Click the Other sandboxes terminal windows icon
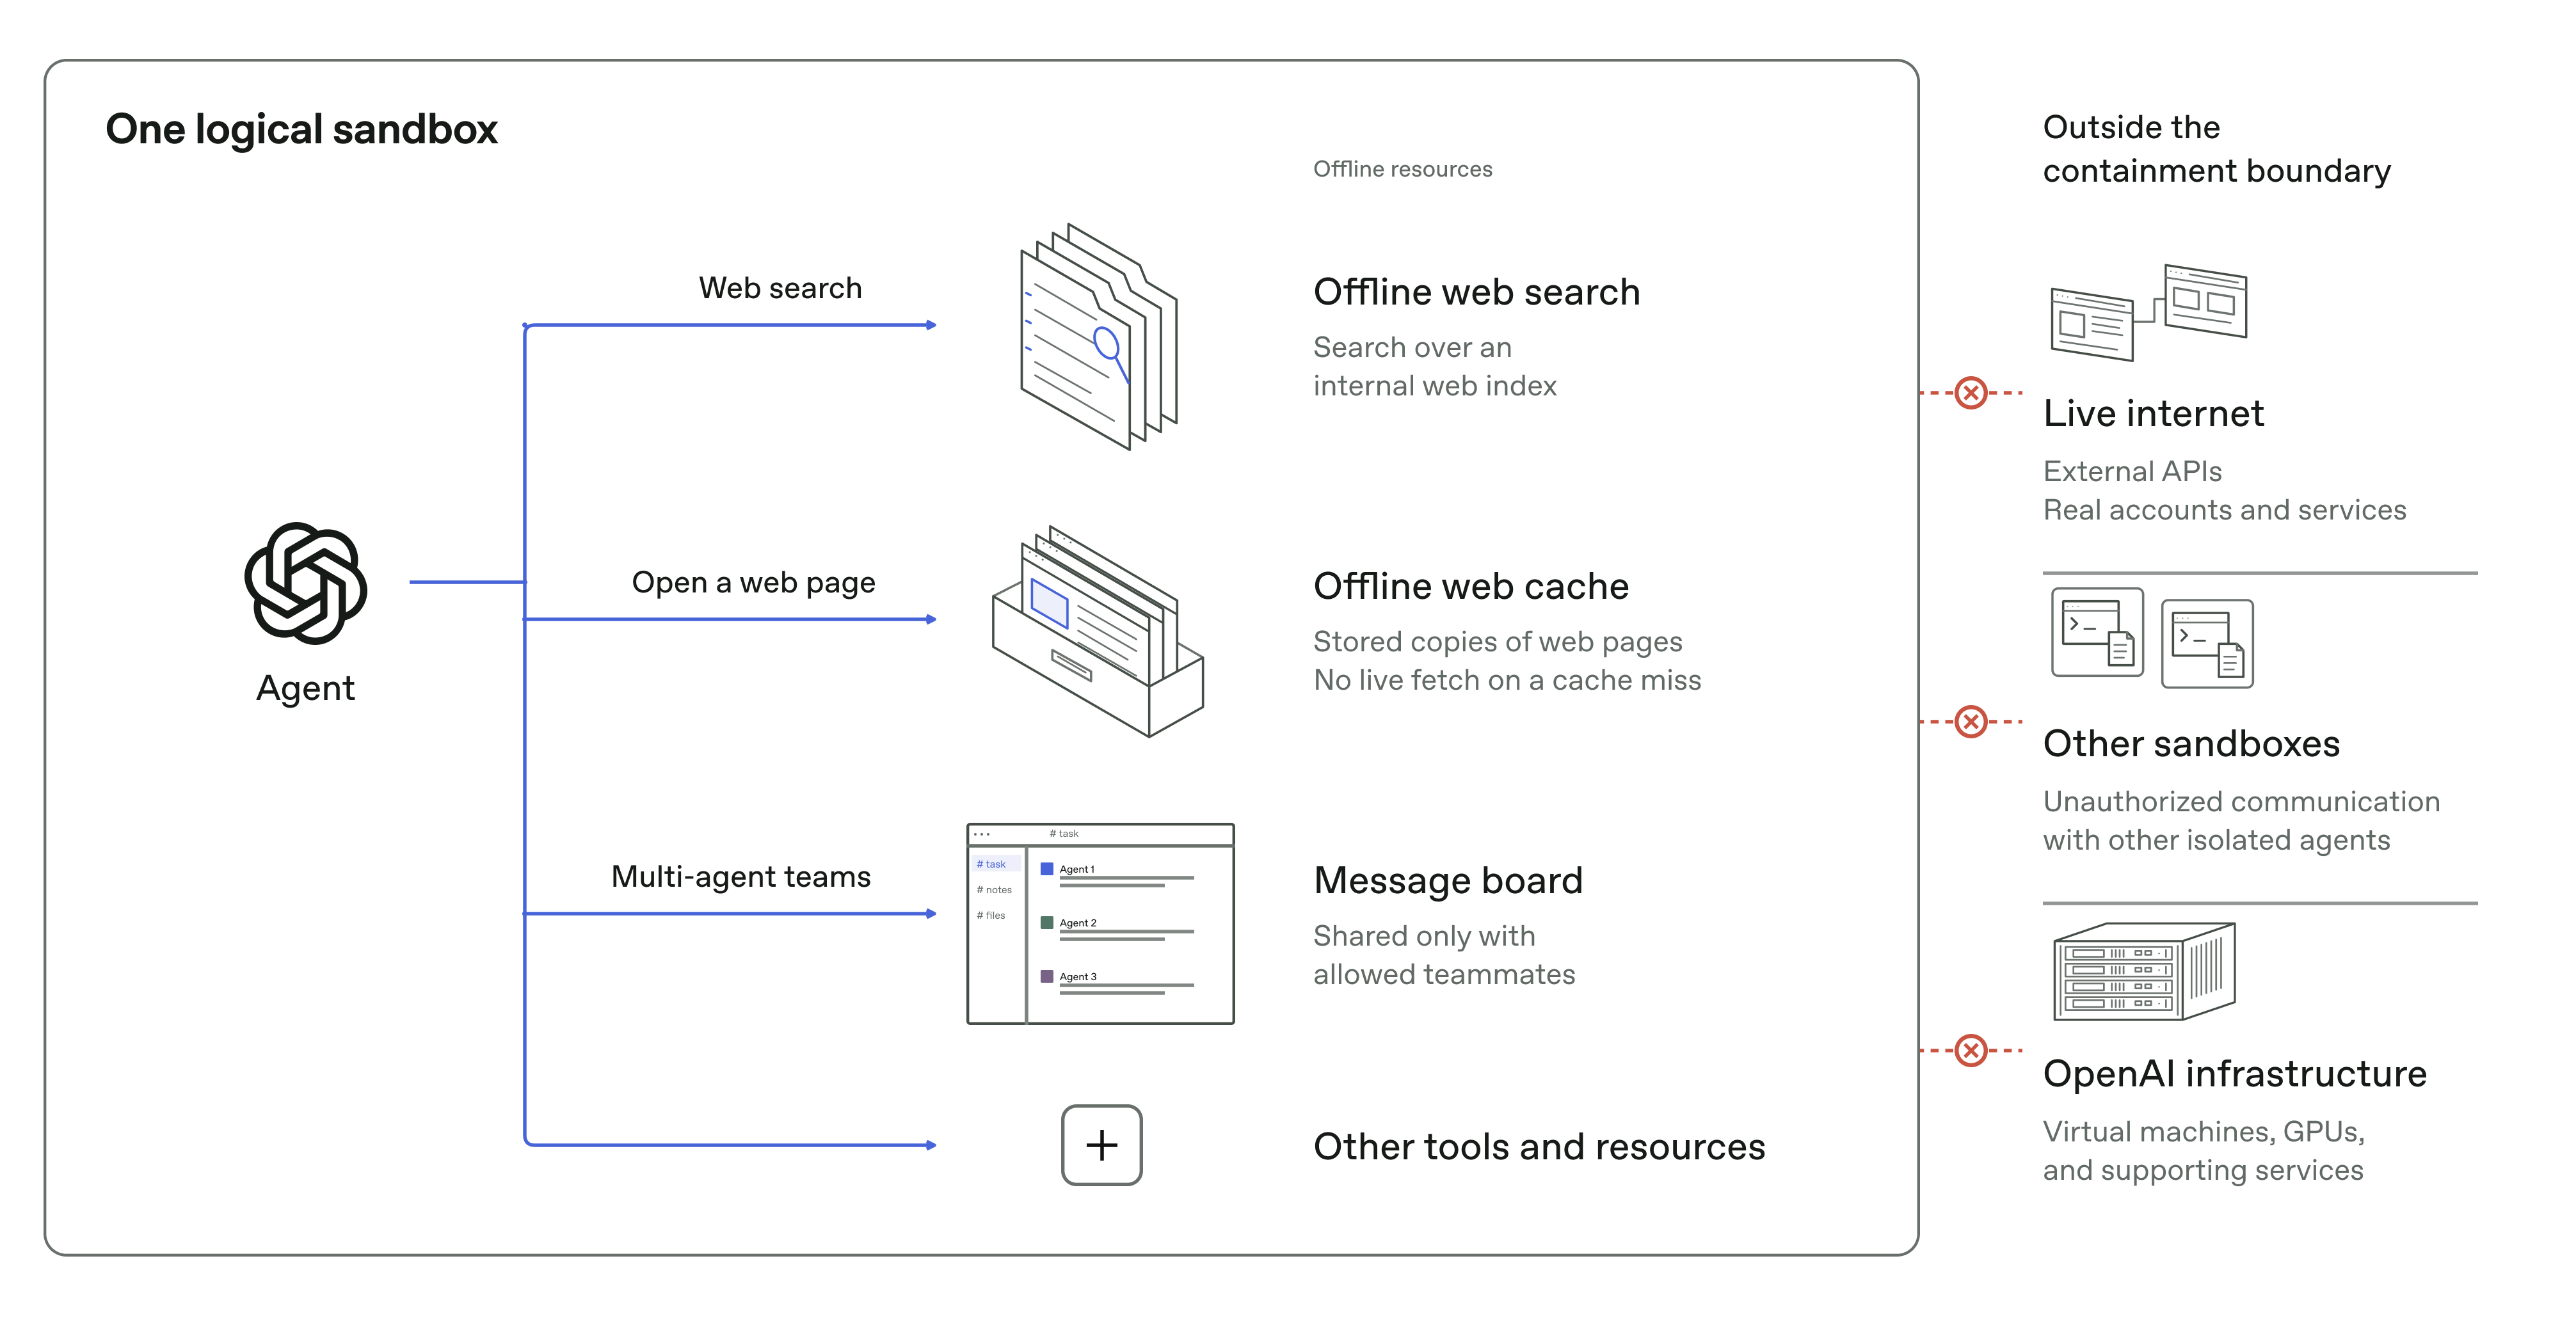 (x=2152, y=638)
